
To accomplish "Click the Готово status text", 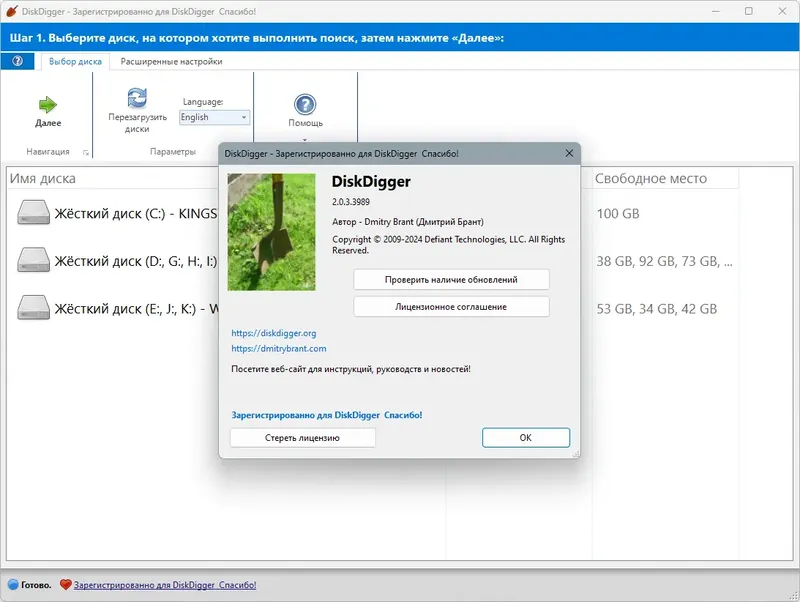I will pos(36,585).
